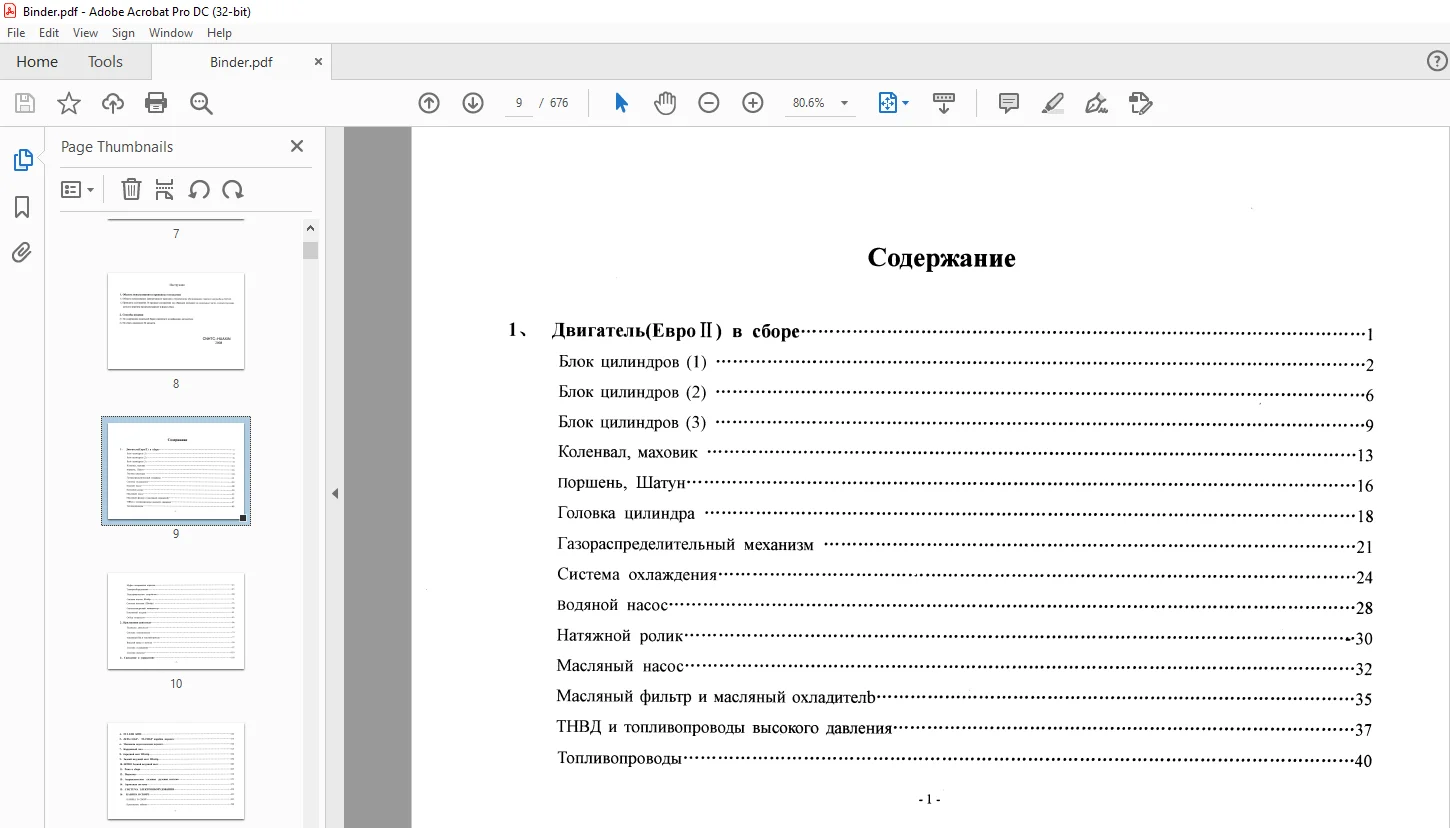Image resolution: width=1450 pixels, height=828 pixels.
Task: Click 'Натяжной ролик' entry
Action: 620,636
